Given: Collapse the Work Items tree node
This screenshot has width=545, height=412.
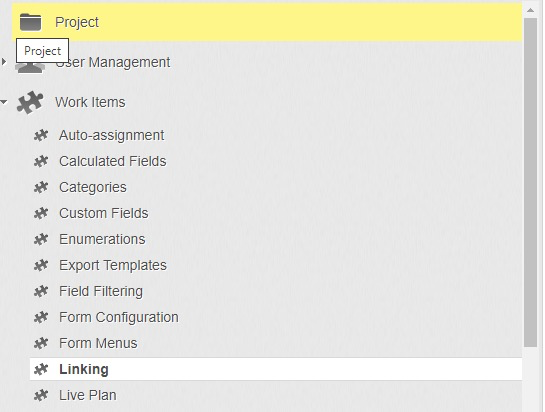Looking at the screenshot, I should 4,102.
